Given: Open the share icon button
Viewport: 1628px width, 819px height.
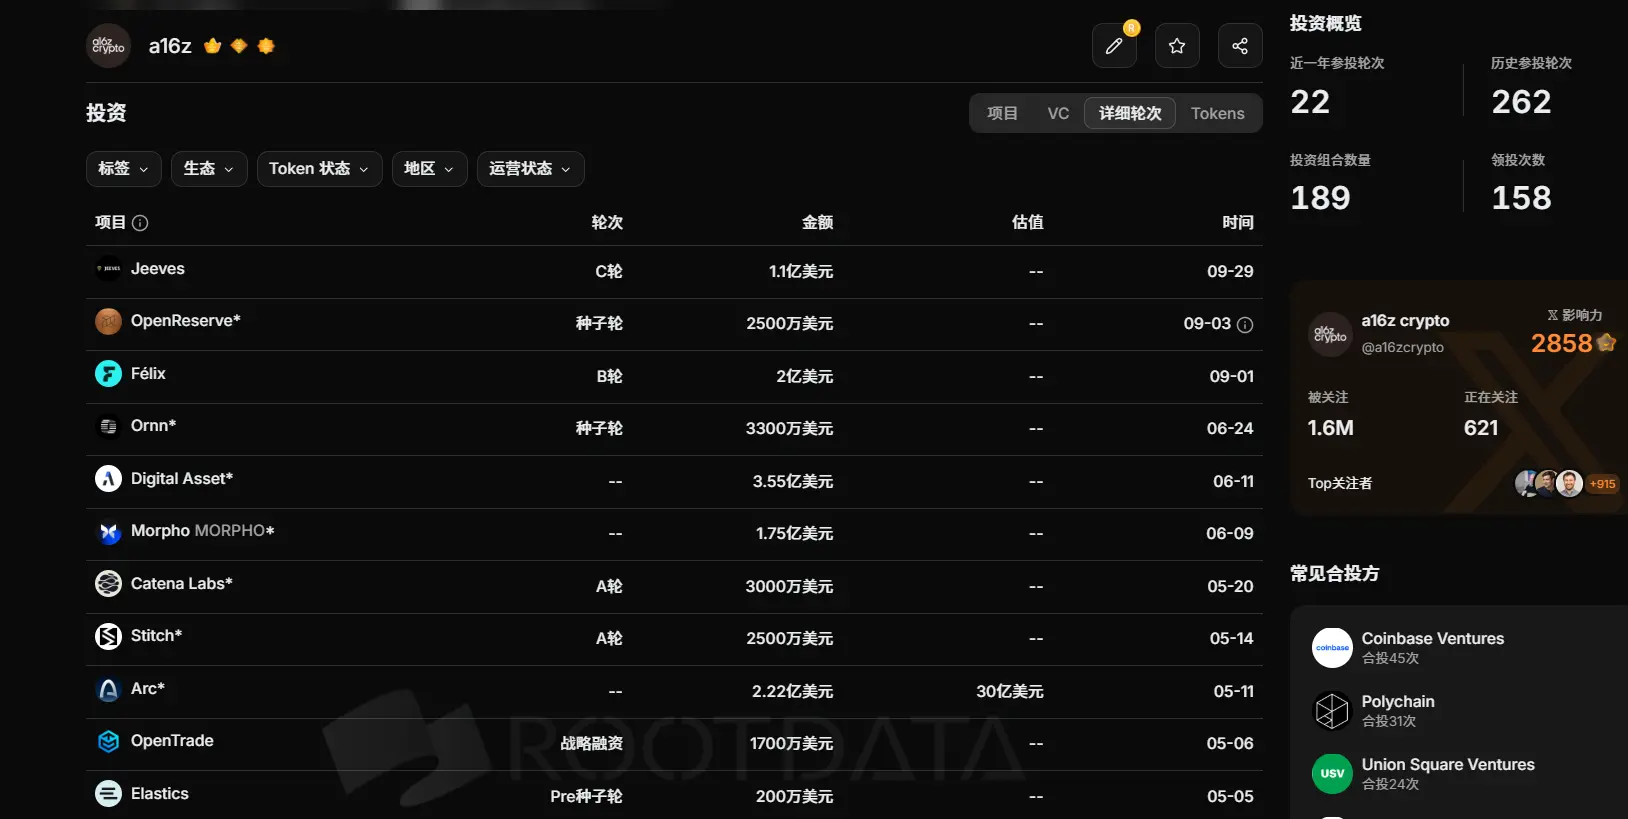Looking at the screenshot, I should [1240, 46].
